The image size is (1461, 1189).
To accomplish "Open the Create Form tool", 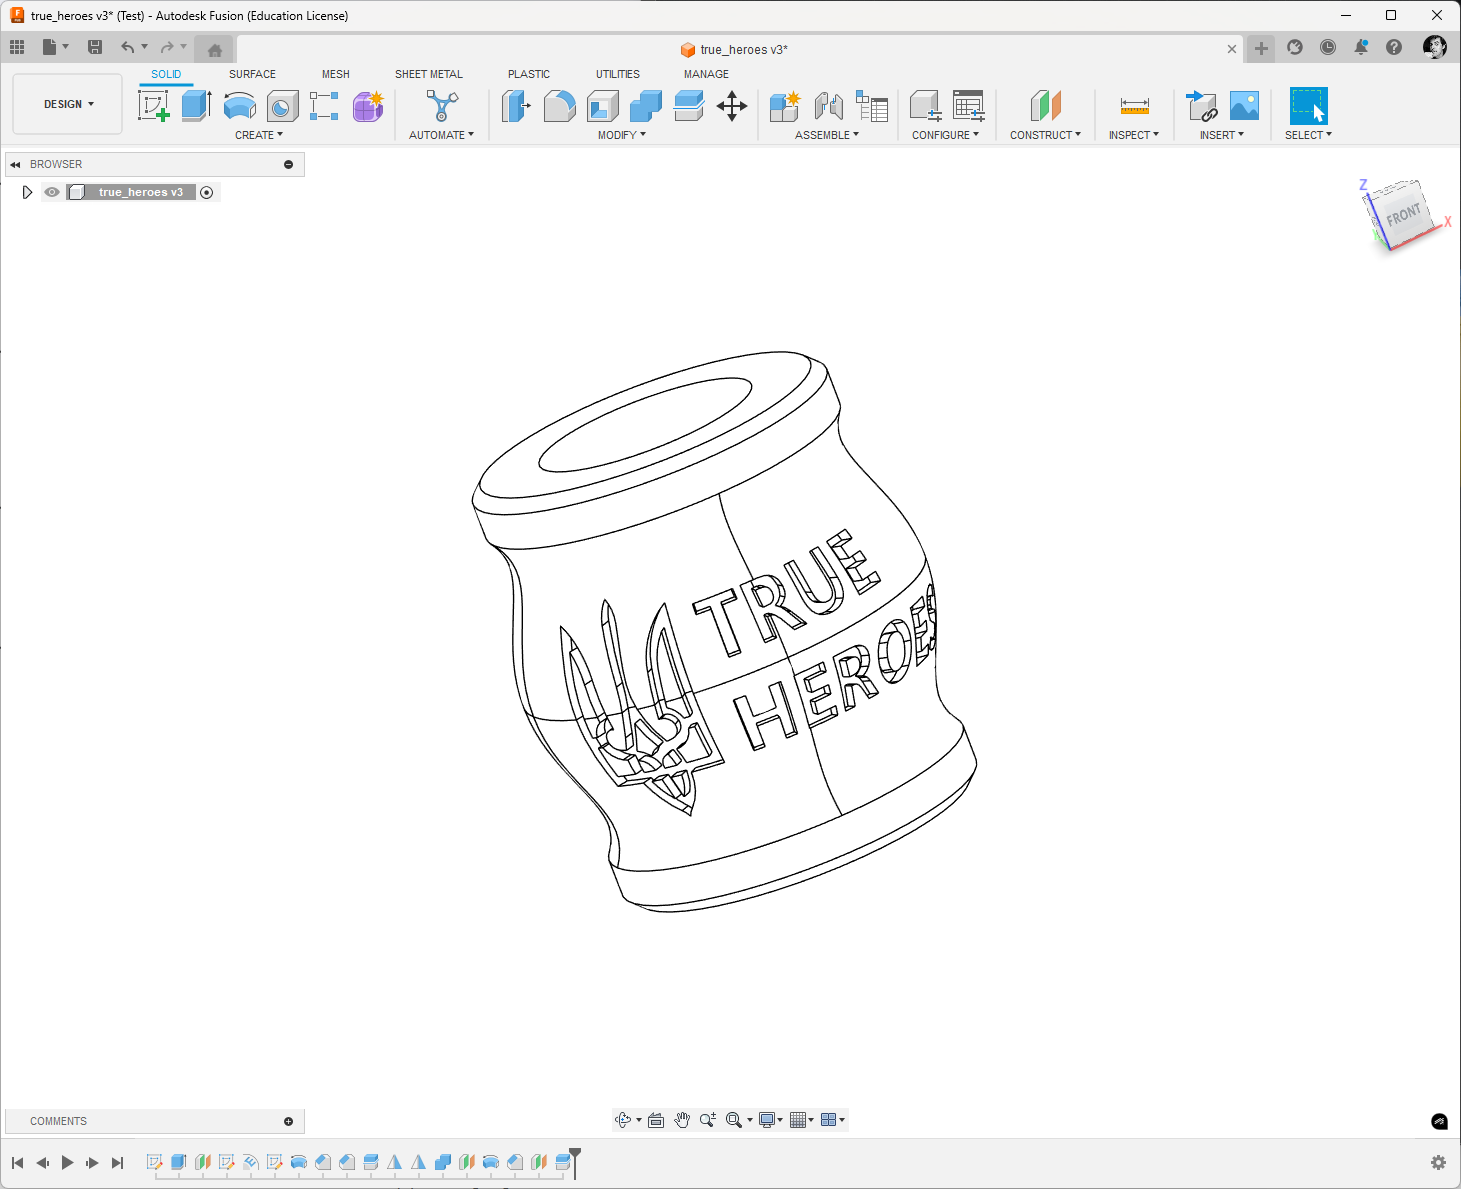I will point(368,105).
